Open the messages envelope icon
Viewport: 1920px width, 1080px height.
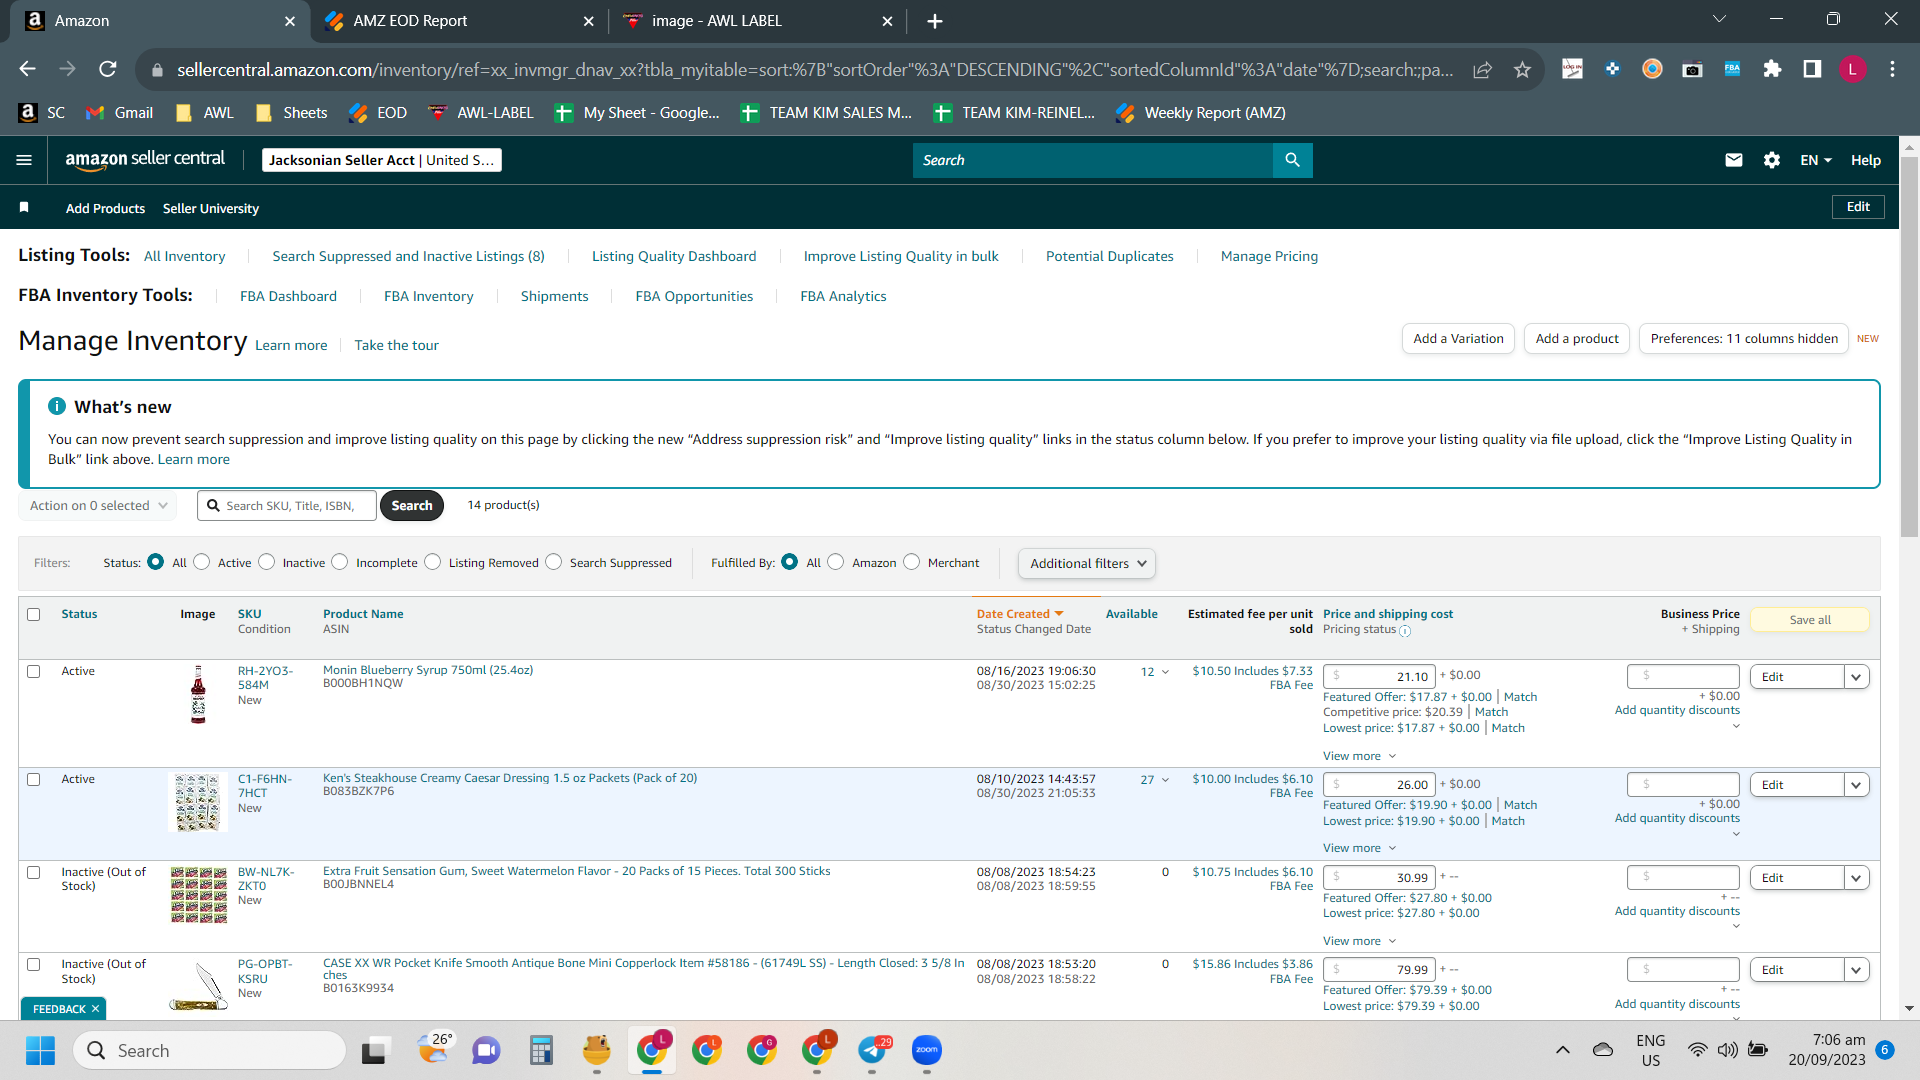pos(1734,160)
